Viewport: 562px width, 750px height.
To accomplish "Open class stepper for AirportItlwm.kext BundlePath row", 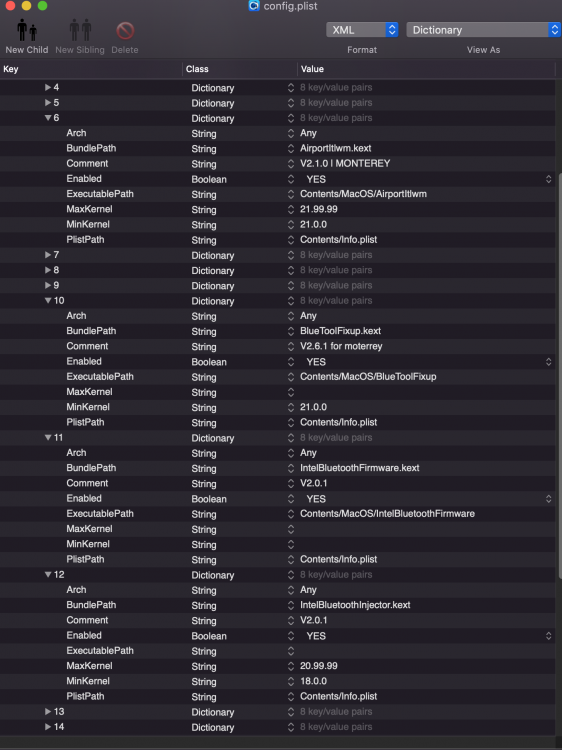I will click(291, 149).
